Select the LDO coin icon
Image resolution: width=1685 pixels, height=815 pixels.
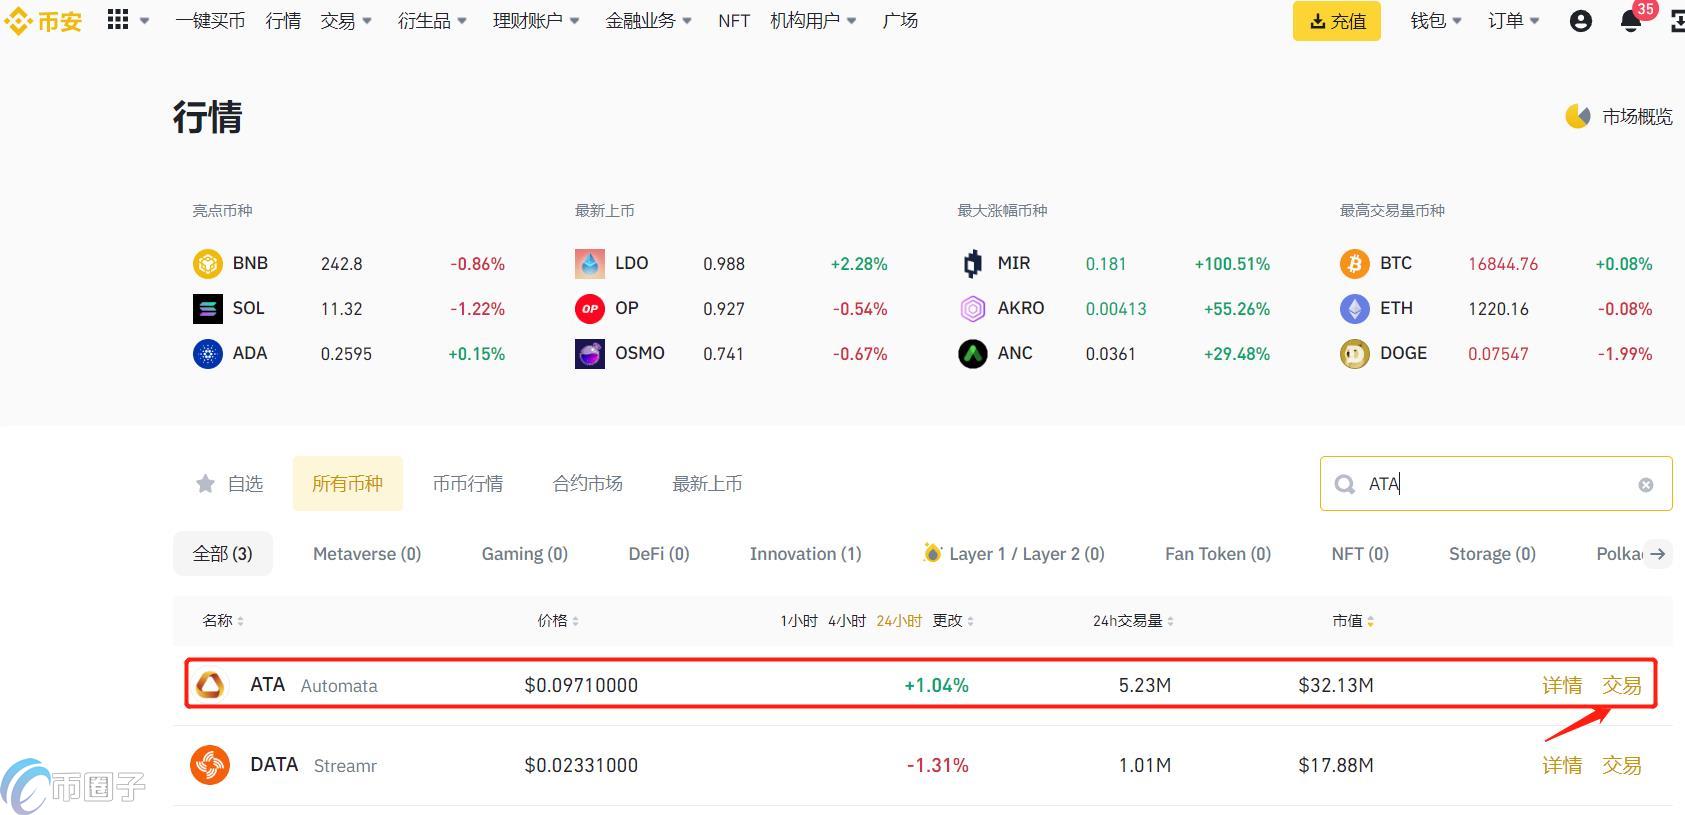(590, 264)
